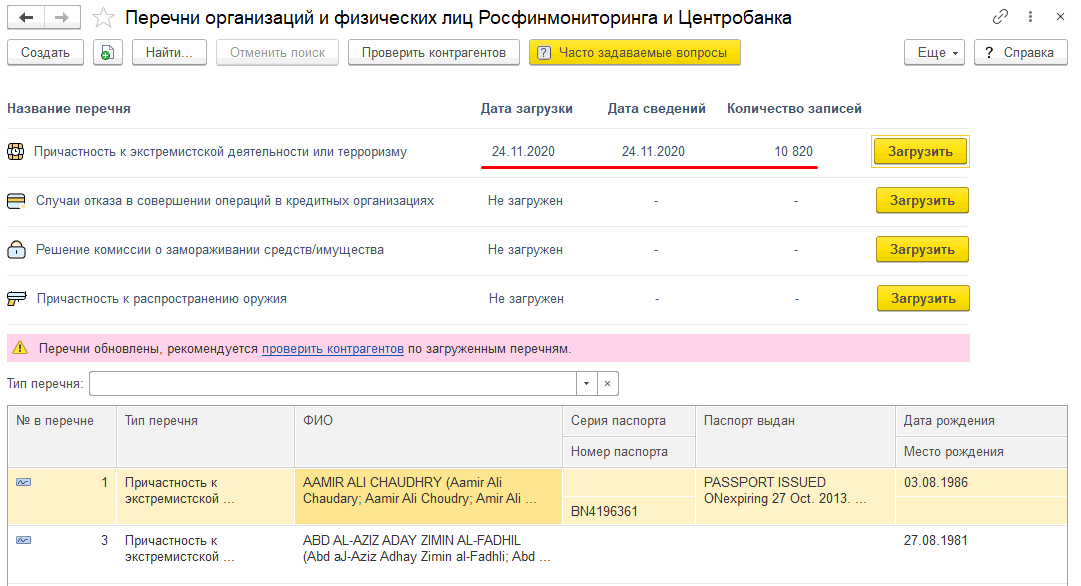Open the Справка help button
1081x586 pixels.
click(x=1020, y=52)
